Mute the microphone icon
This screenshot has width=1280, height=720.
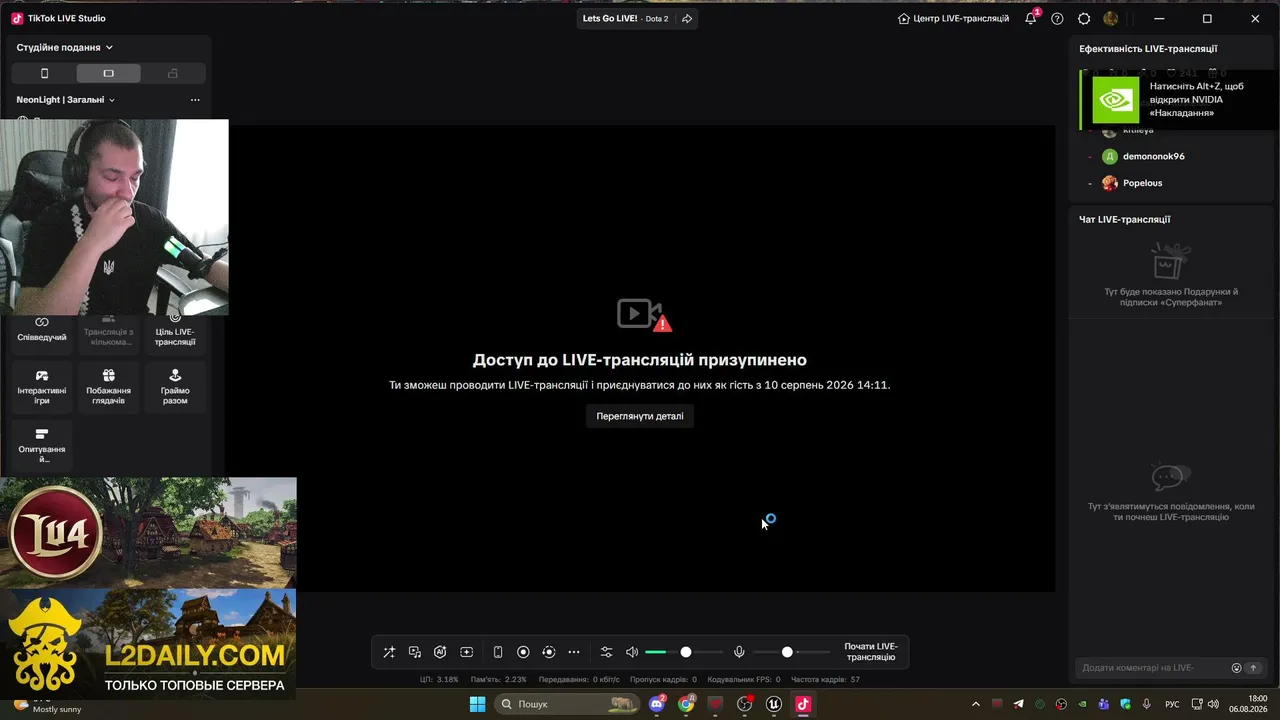739,652
